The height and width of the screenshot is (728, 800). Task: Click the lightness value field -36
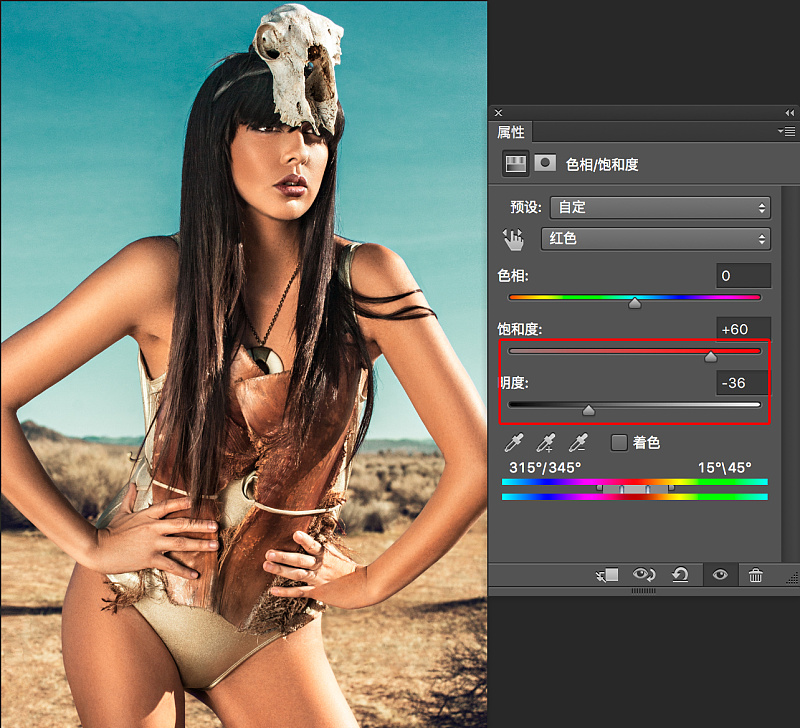743,383
